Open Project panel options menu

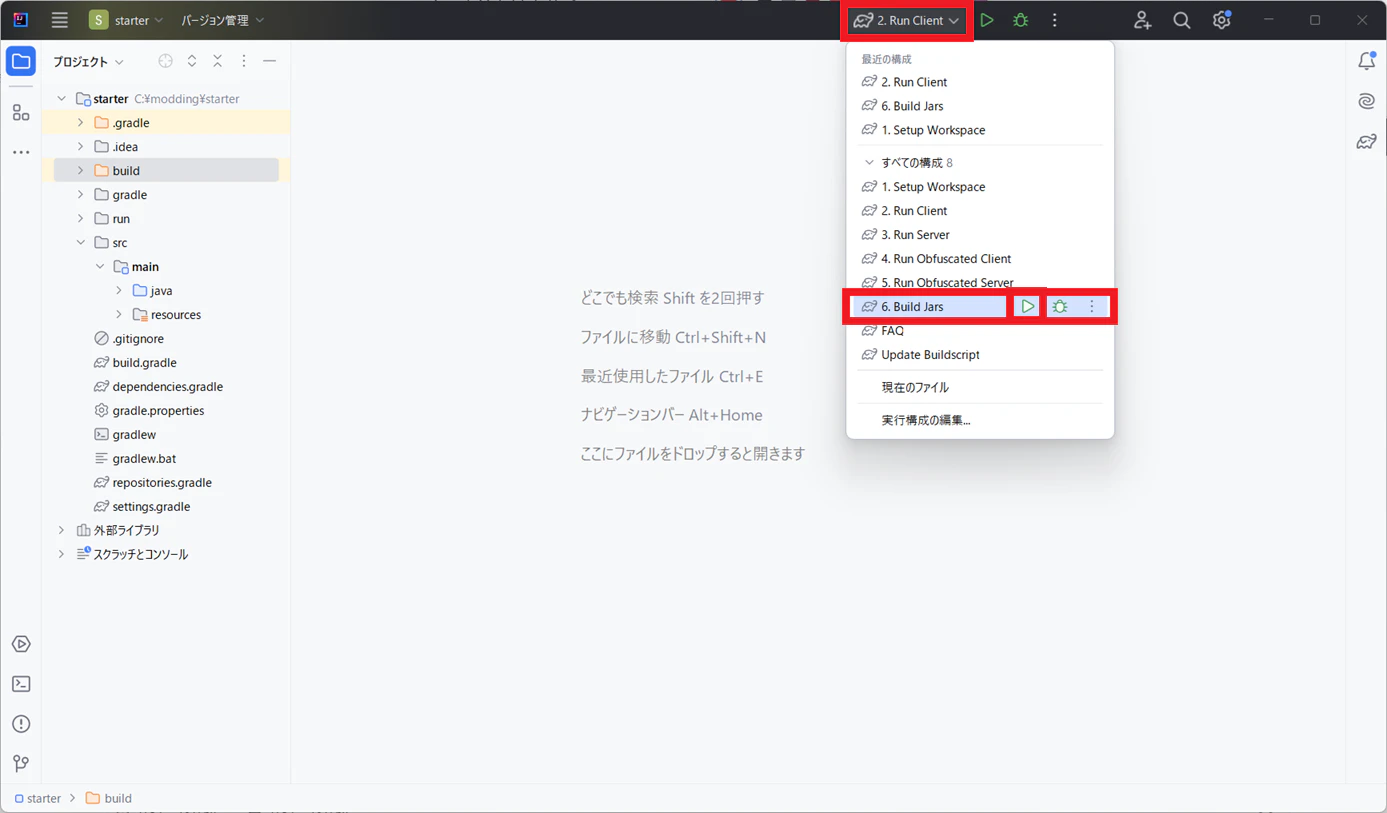(x=244, y=61)
